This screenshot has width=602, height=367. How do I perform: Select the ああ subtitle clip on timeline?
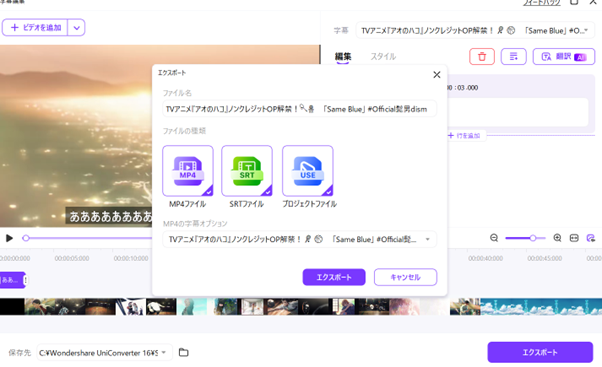(x=12, y=280)
